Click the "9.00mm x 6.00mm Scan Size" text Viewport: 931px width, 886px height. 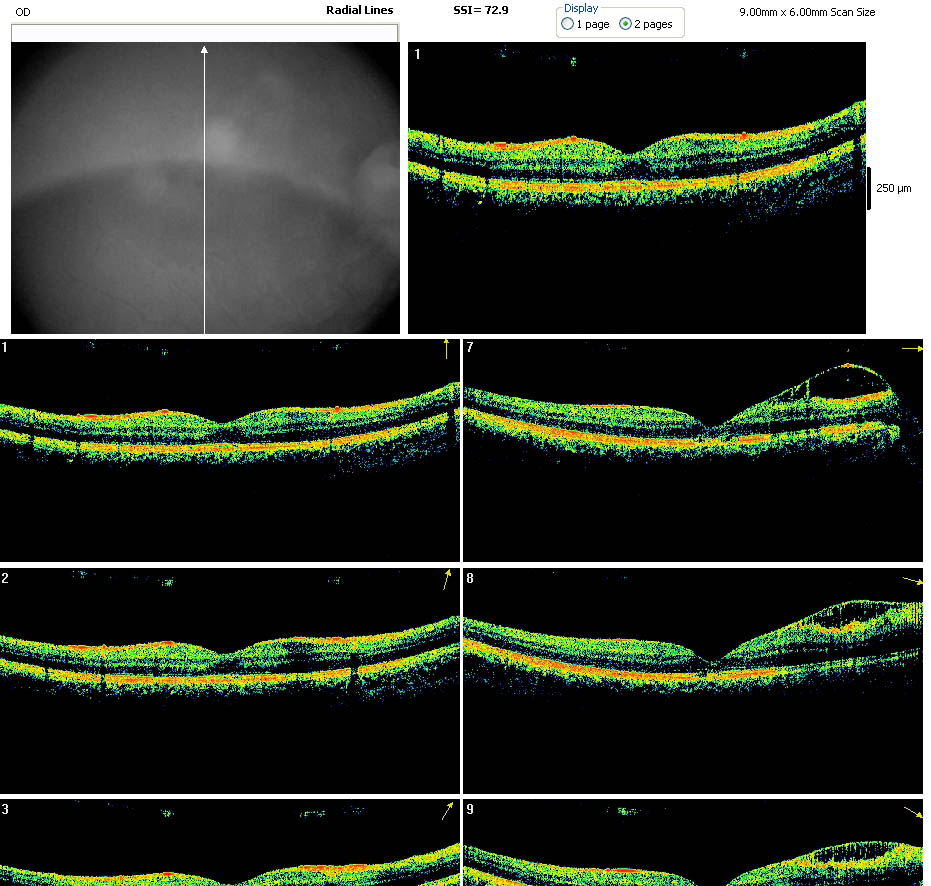click(807, 12)
